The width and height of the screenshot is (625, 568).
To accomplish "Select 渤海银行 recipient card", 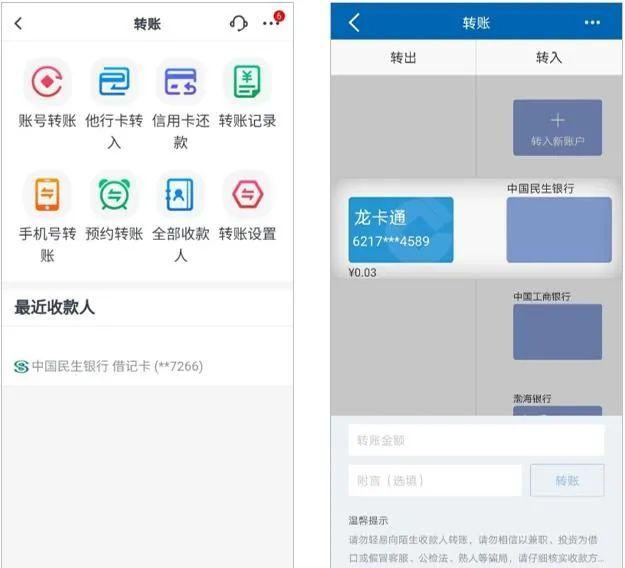I will coord(557,411).
